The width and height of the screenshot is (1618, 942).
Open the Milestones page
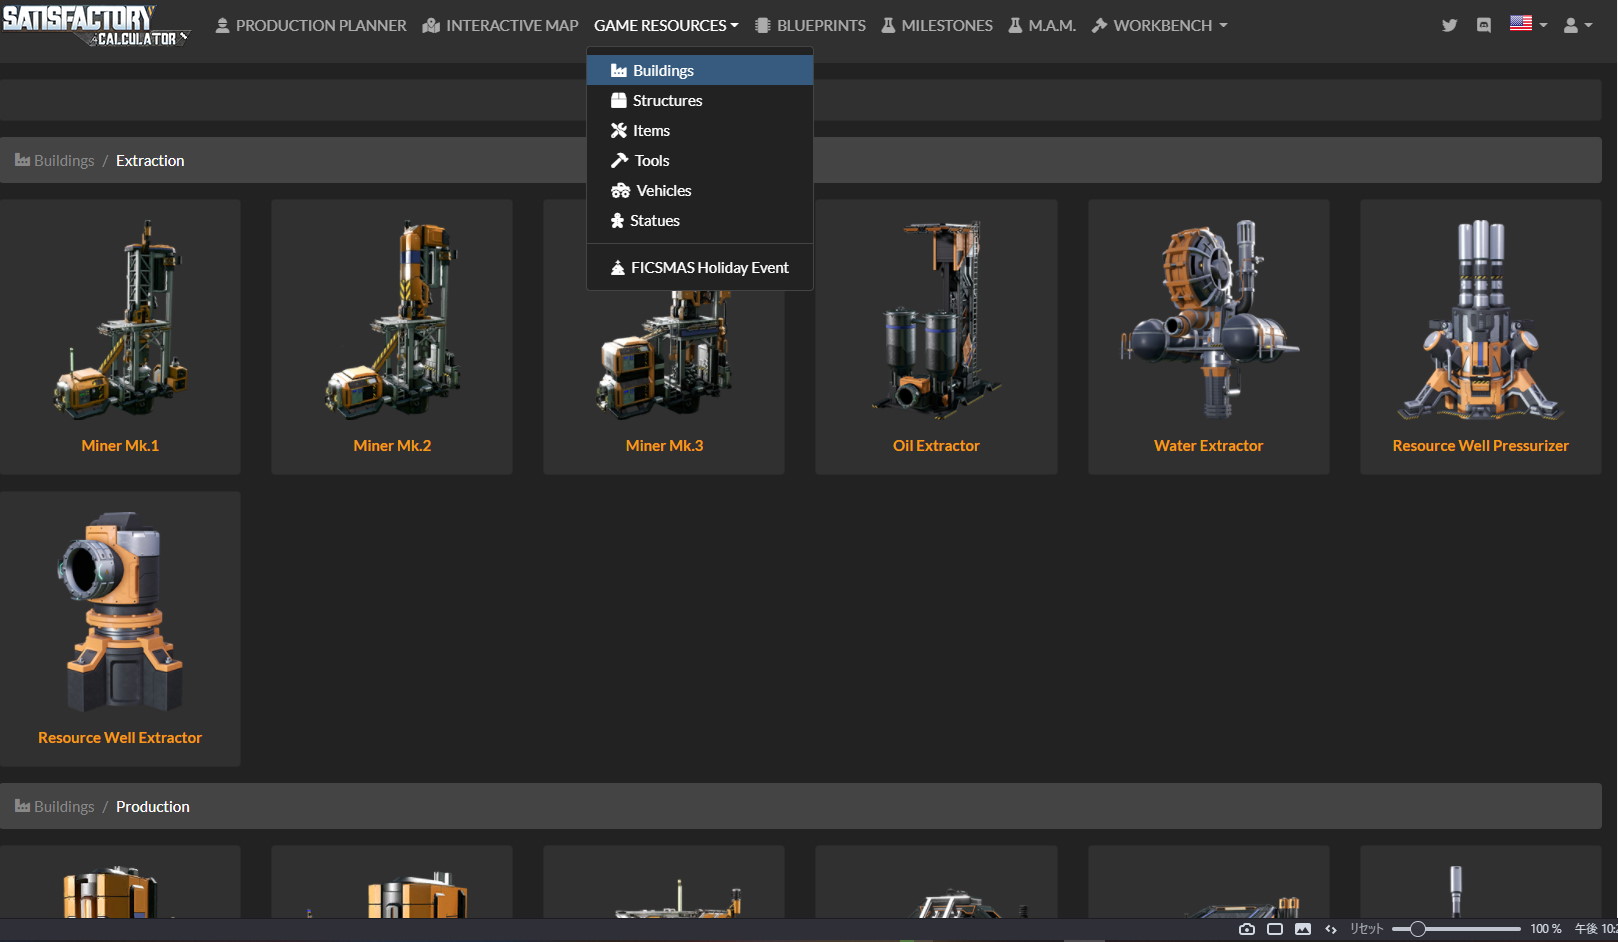coord(937,25)
